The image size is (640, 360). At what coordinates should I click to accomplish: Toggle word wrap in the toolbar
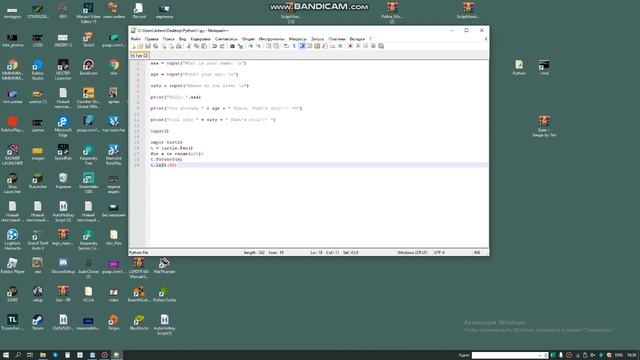point(286,46)
